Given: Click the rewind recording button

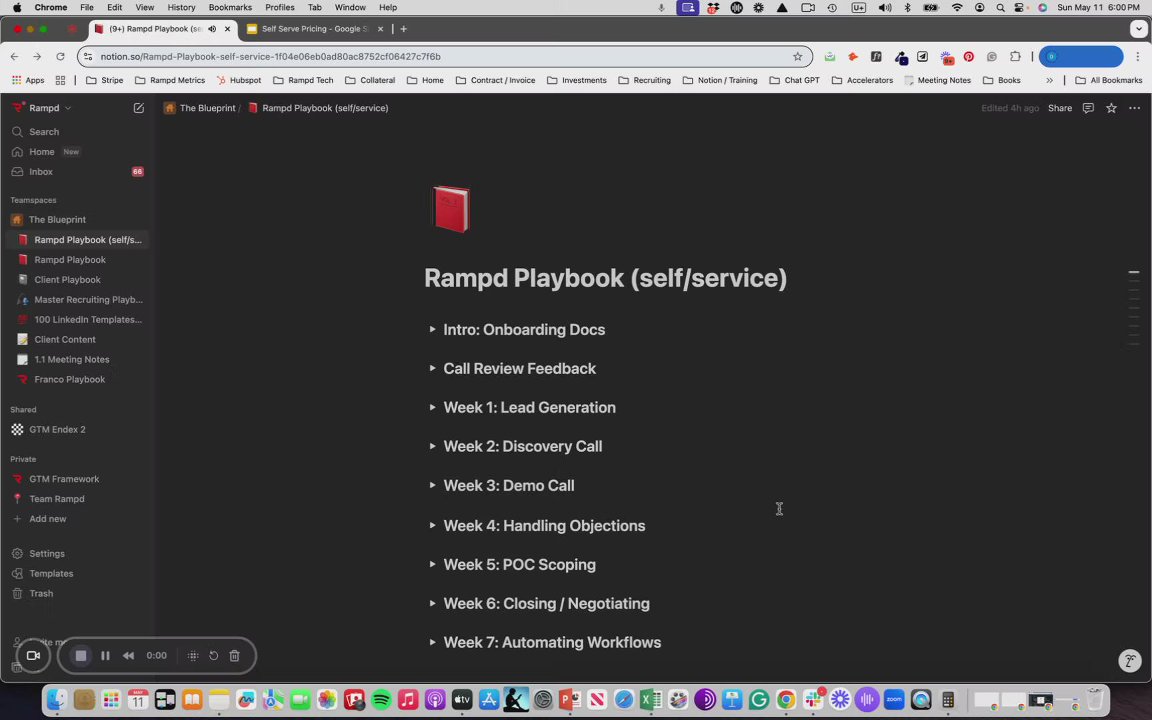Looking at the screenshot, I should 129,655.
